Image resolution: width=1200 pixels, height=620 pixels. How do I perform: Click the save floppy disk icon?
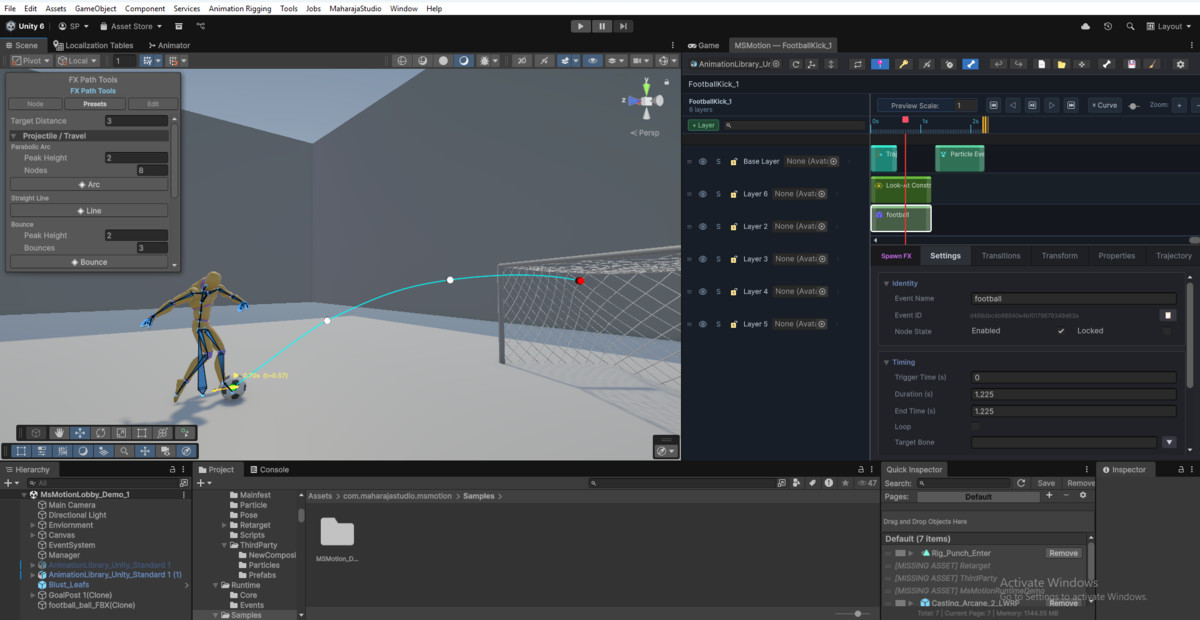click(1131, 64)
